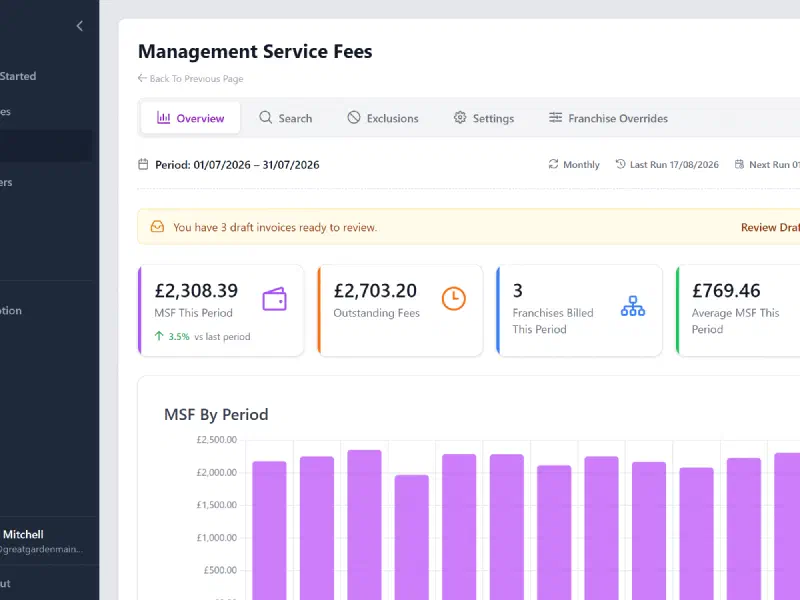Click the £2,703.20 Outstanding Fees value
The width and height of the screenshot is (800, 600).
click(x=375, y=291)
